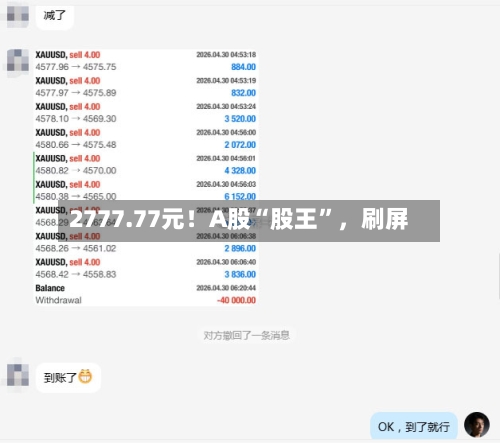This screenshot has height=443, width=500.
Task: Click the avatar beside the 到账了 message
Action: [x=18, y=375]
